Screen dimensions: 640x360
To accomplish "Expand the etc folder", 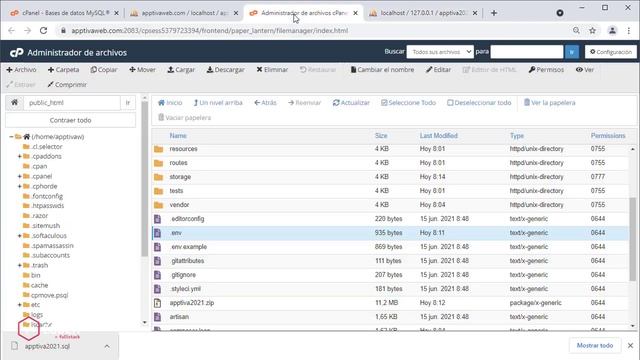I will tap(19, 305).
